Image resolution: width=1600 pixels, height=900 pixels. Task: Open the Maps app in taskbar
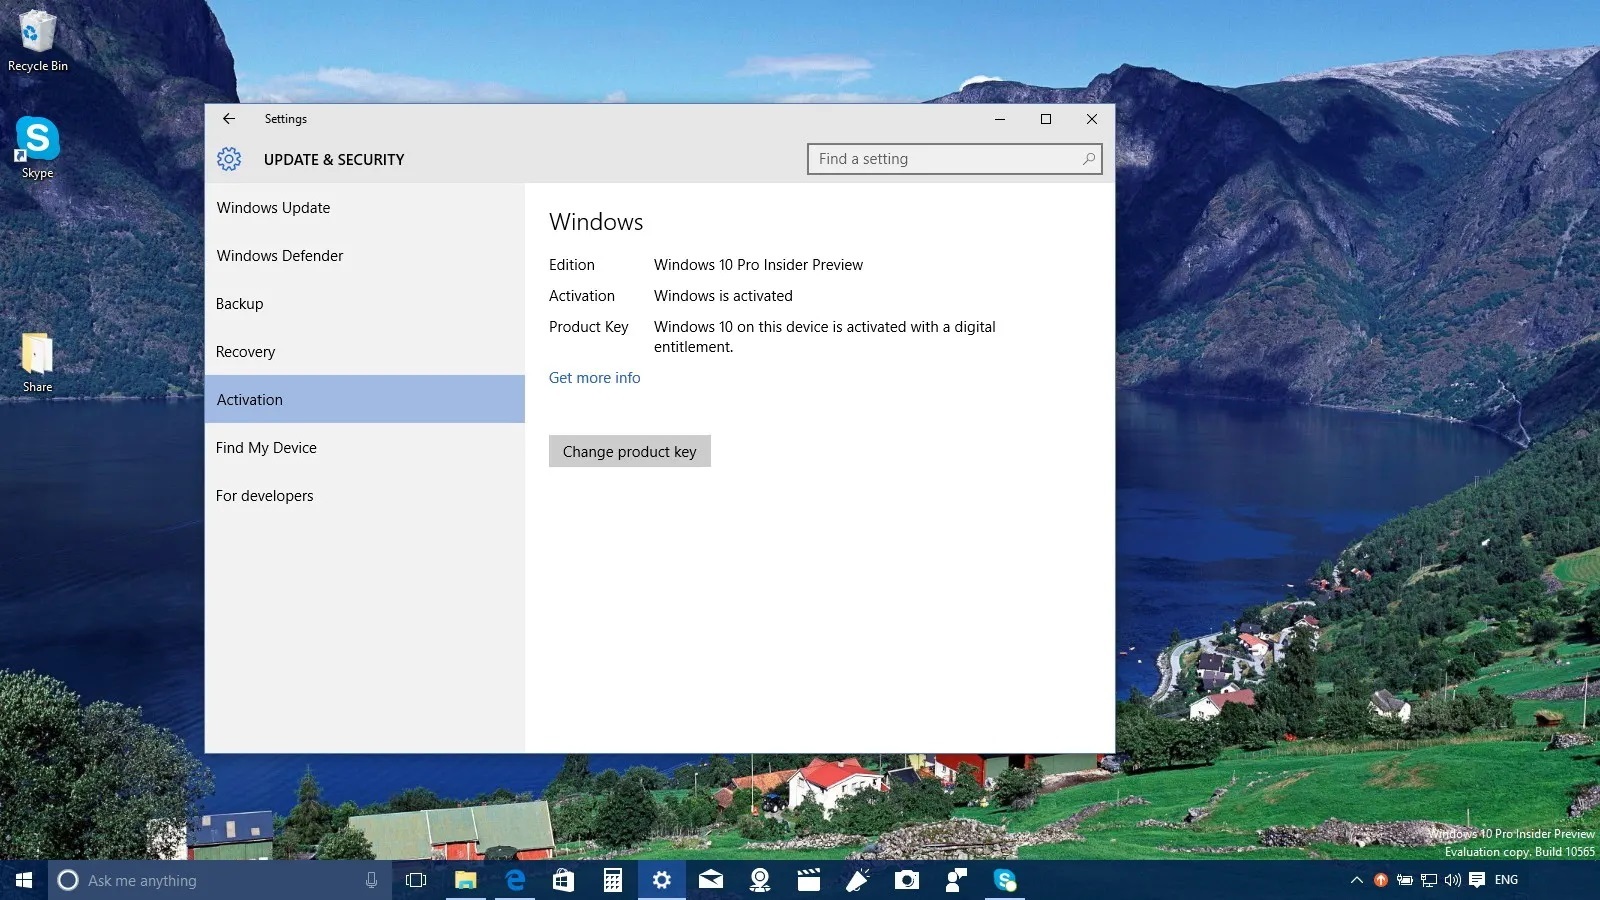760,880
